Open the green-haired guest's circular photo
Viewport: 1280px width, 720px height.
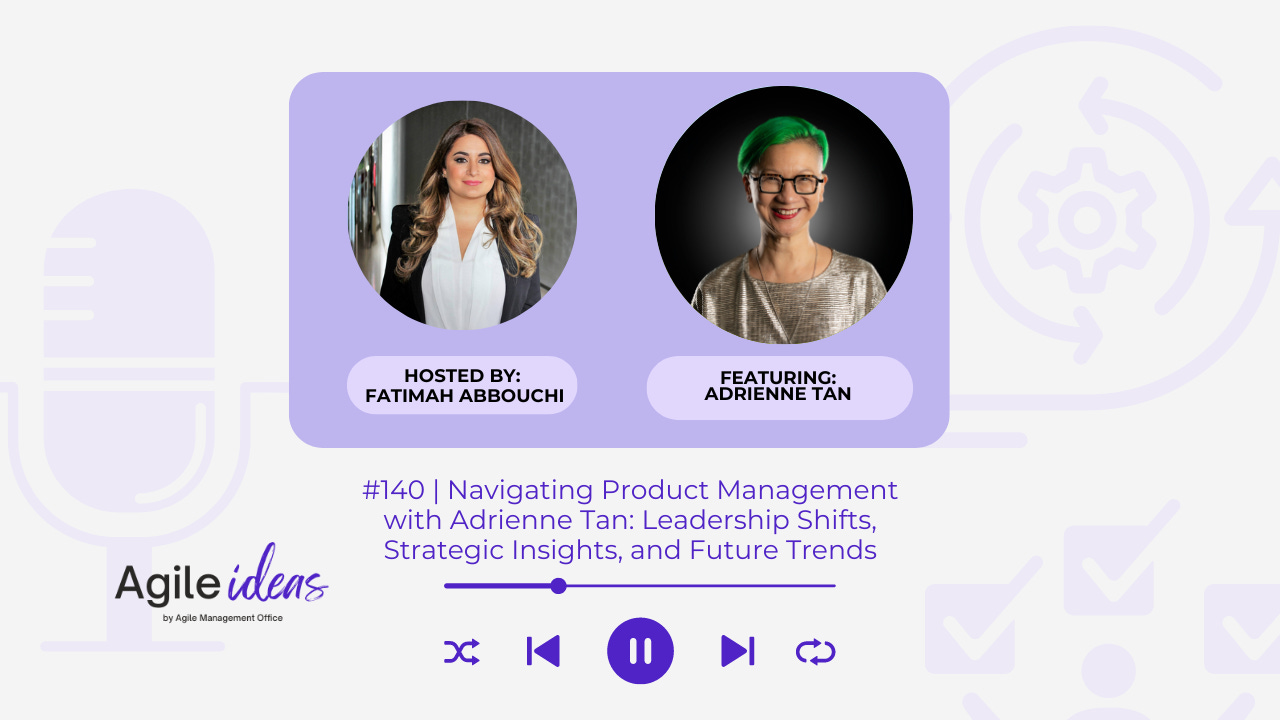tap(784, 215)
